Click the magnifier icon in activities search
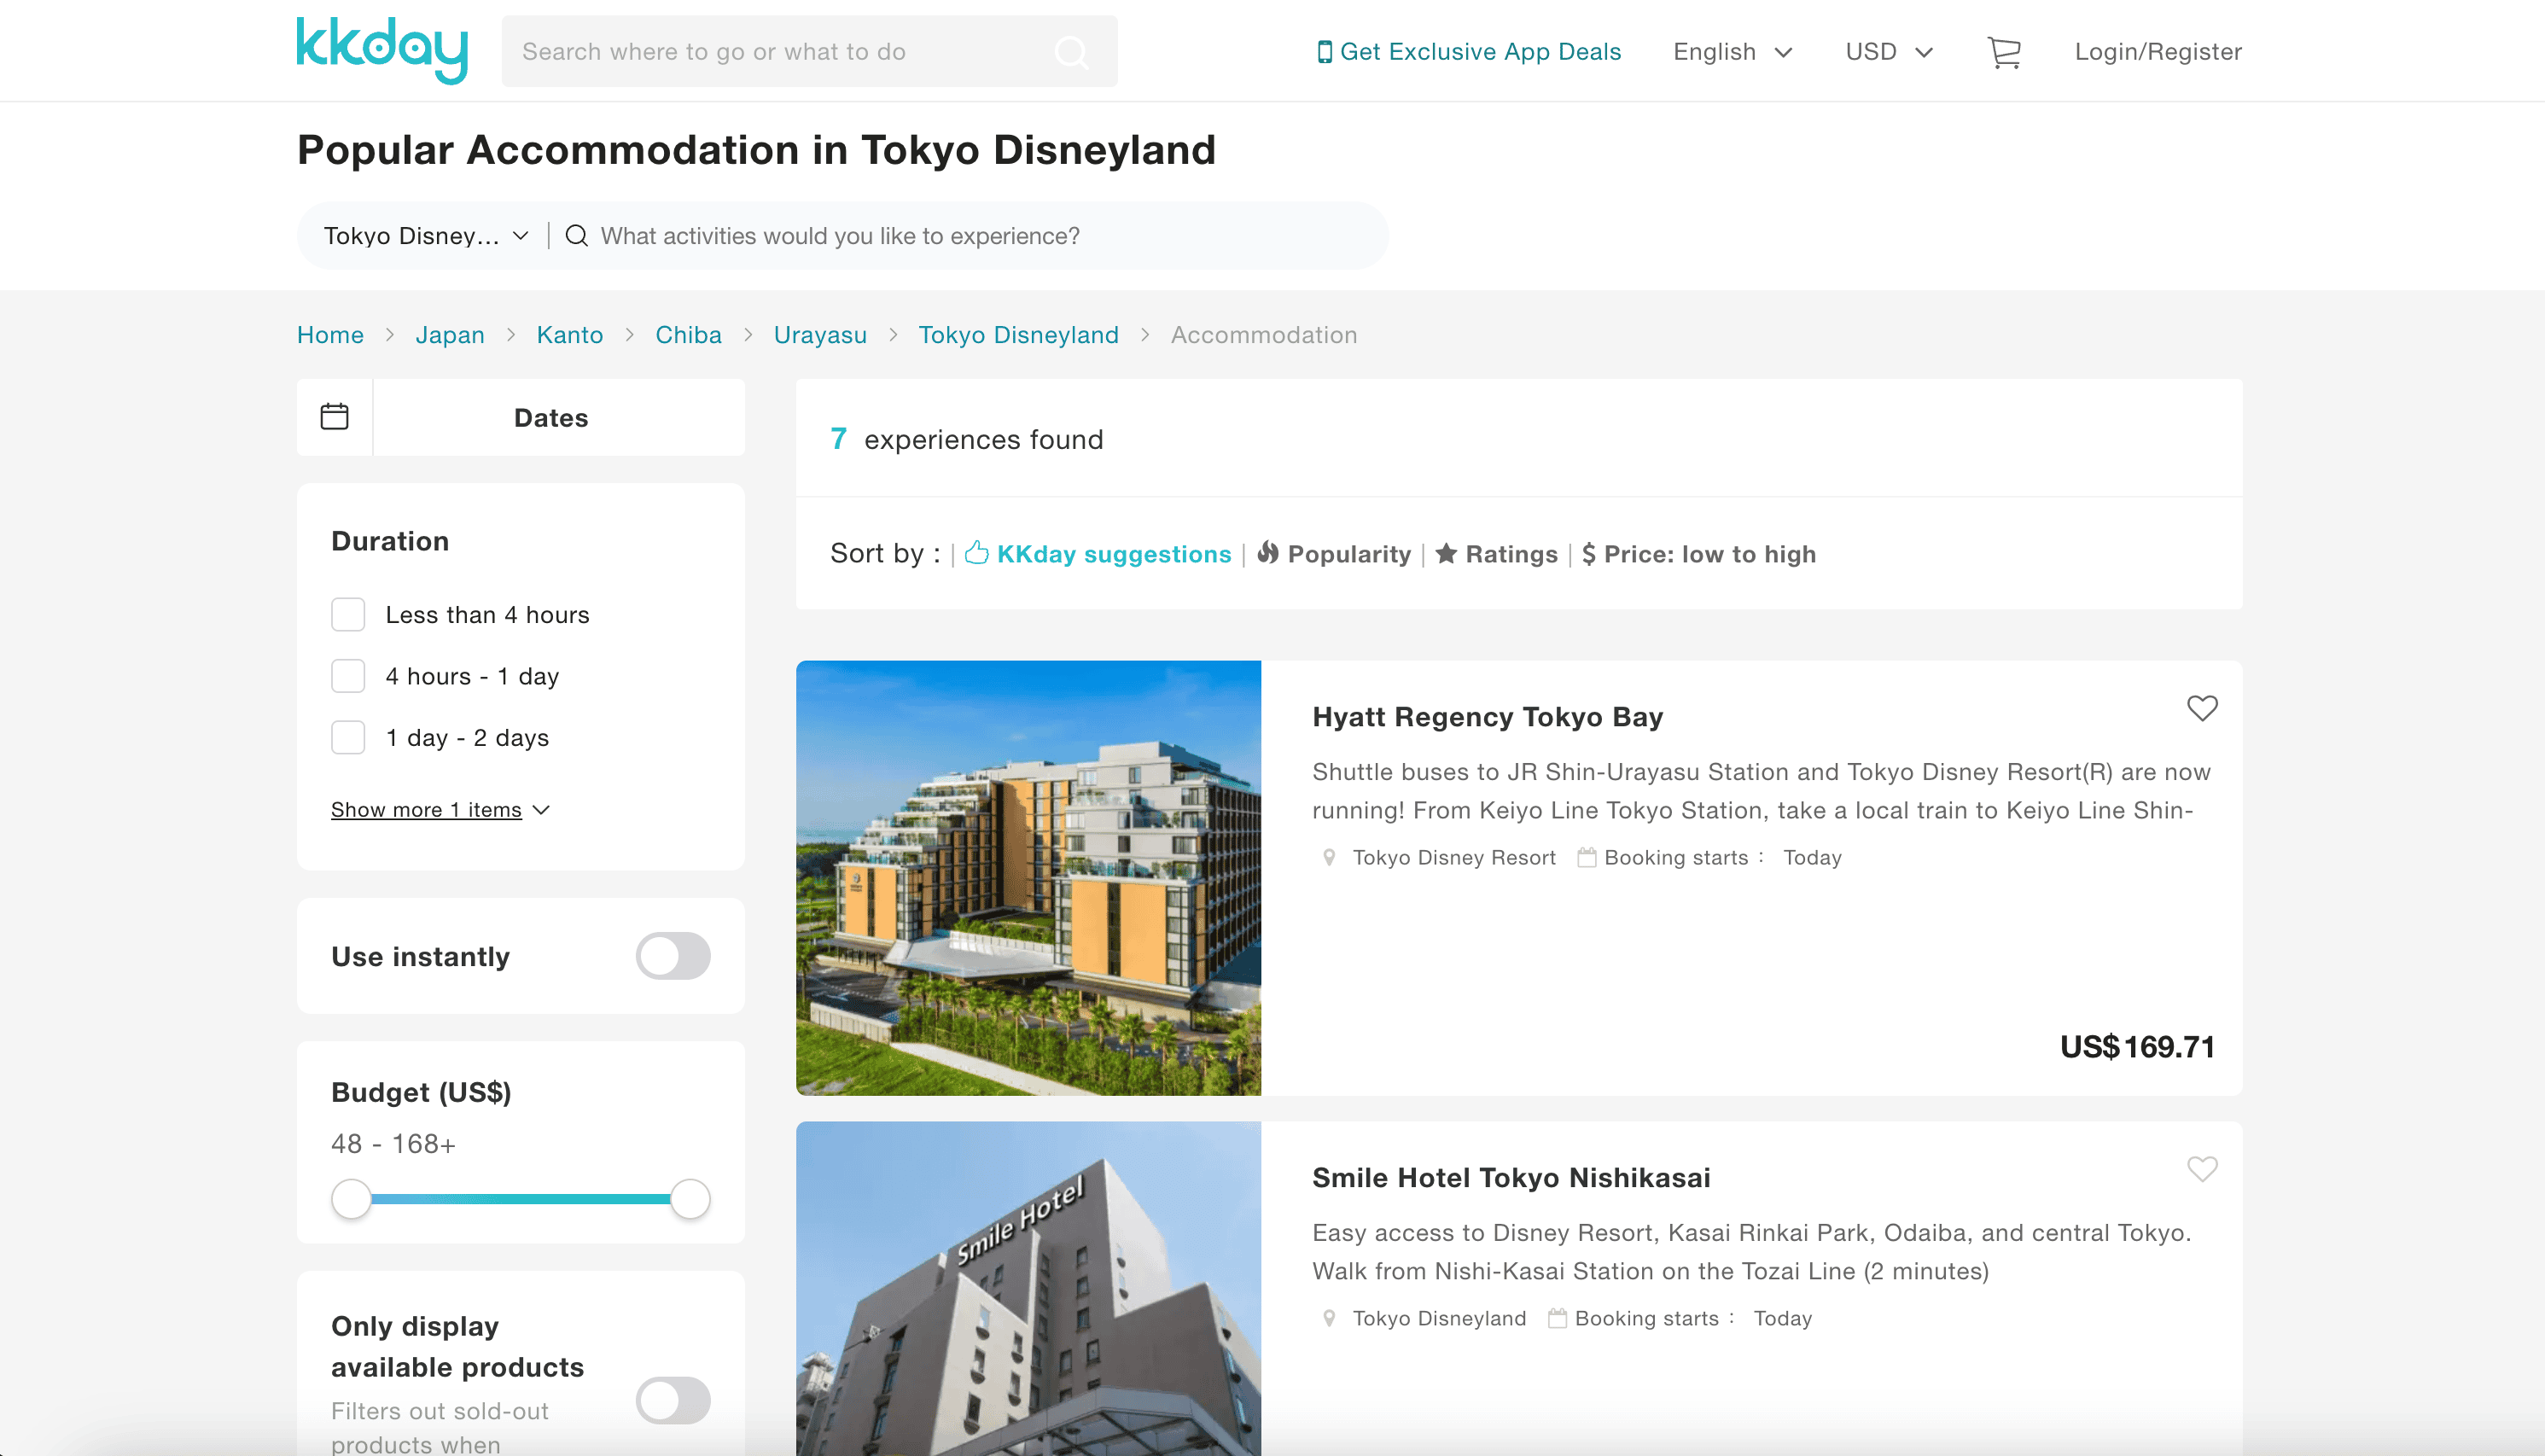Image resolution: width=2545 pixels, height=1456 pixels. [x=577, y=236]
